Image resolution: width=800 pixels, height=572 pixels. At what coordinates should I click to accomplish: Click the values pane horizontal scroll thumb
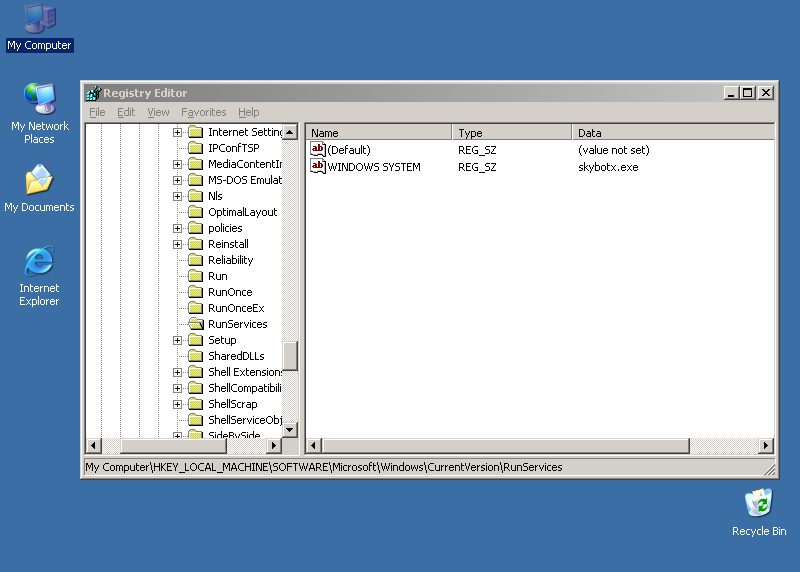[506, 445]
